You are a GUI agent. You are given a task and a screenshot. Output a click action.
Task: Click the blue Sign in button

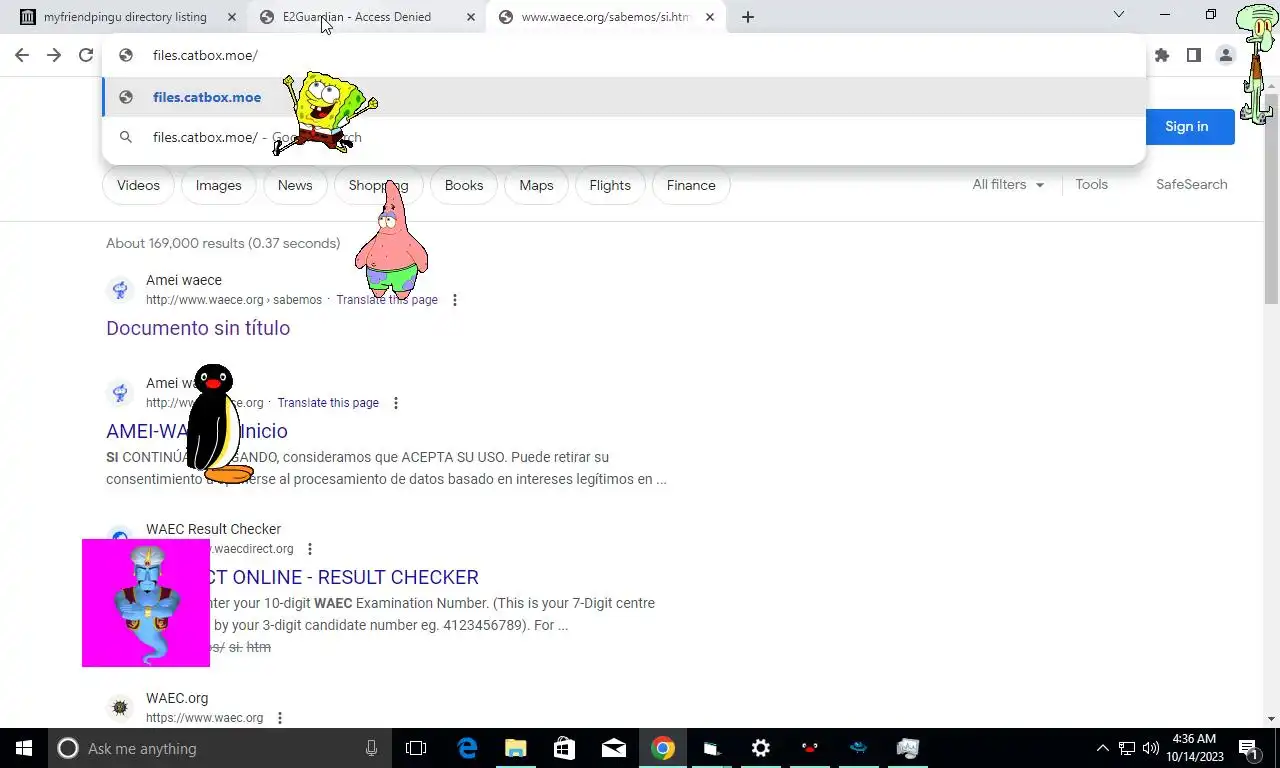pyautogui.click(x=1187, y=126)
